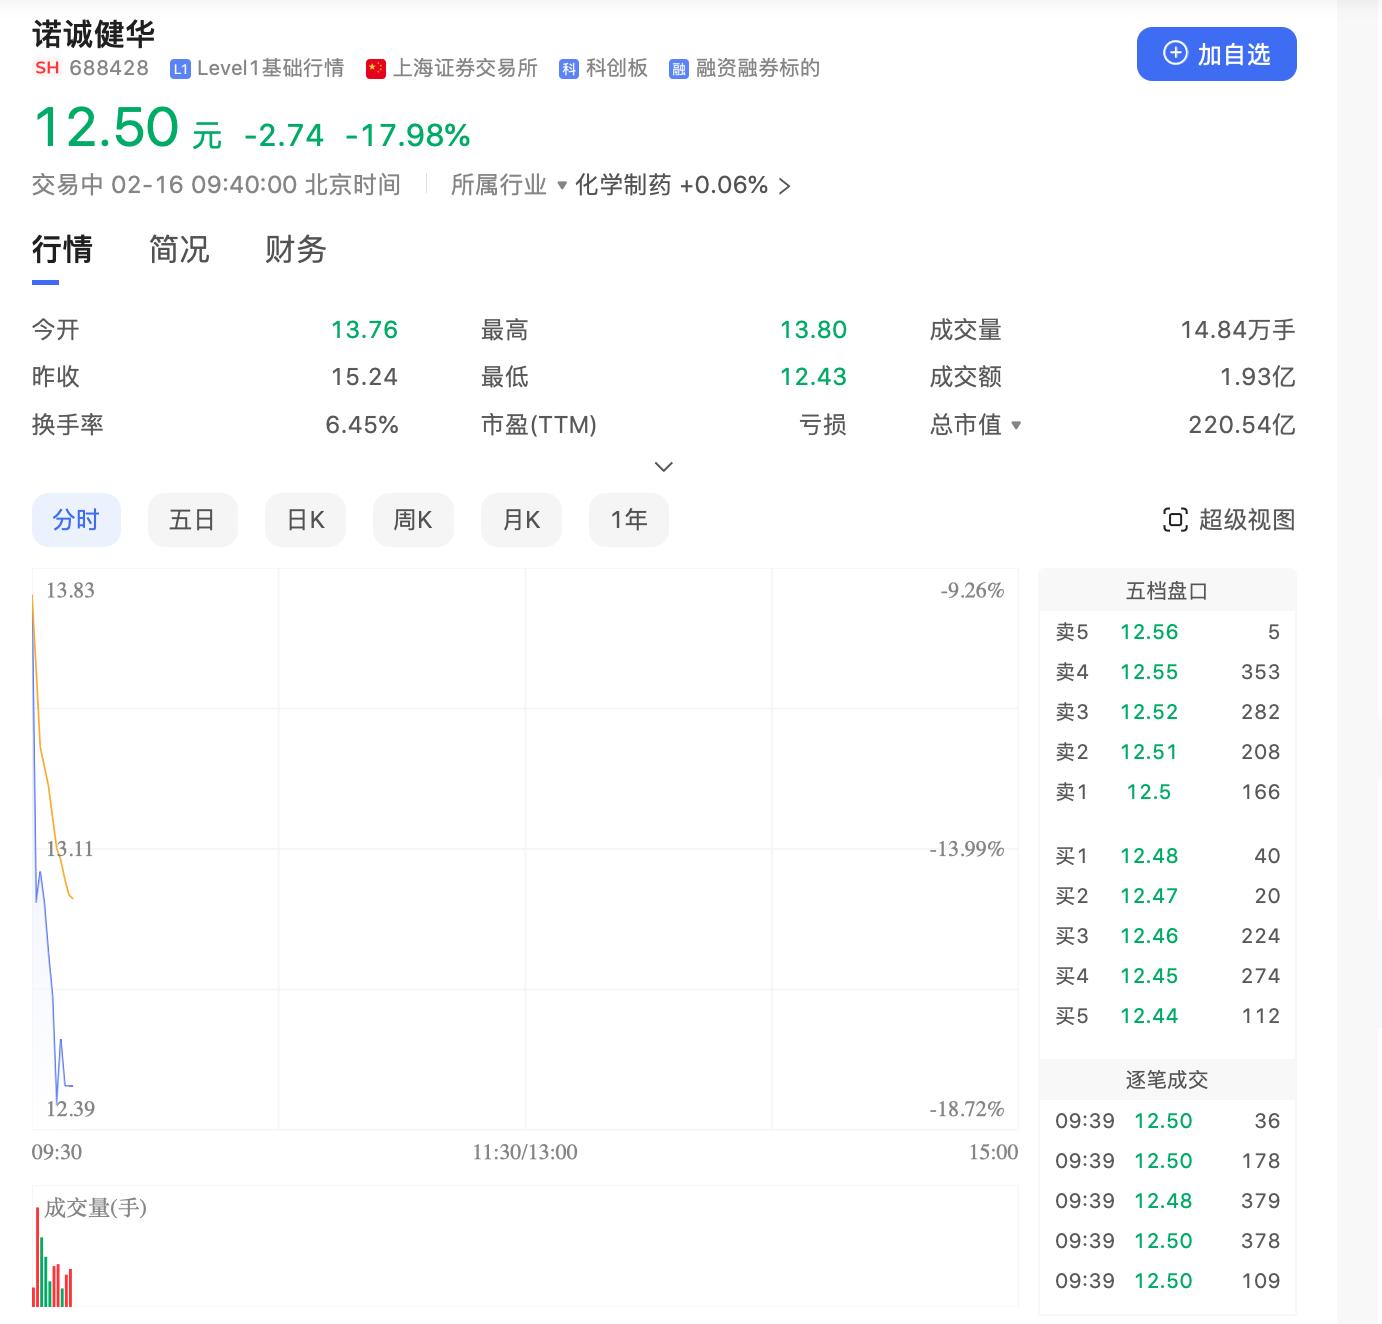1382x1324 pixels.
Task: Switch to the 行情 tab
Action: click(x=62, y=249)
